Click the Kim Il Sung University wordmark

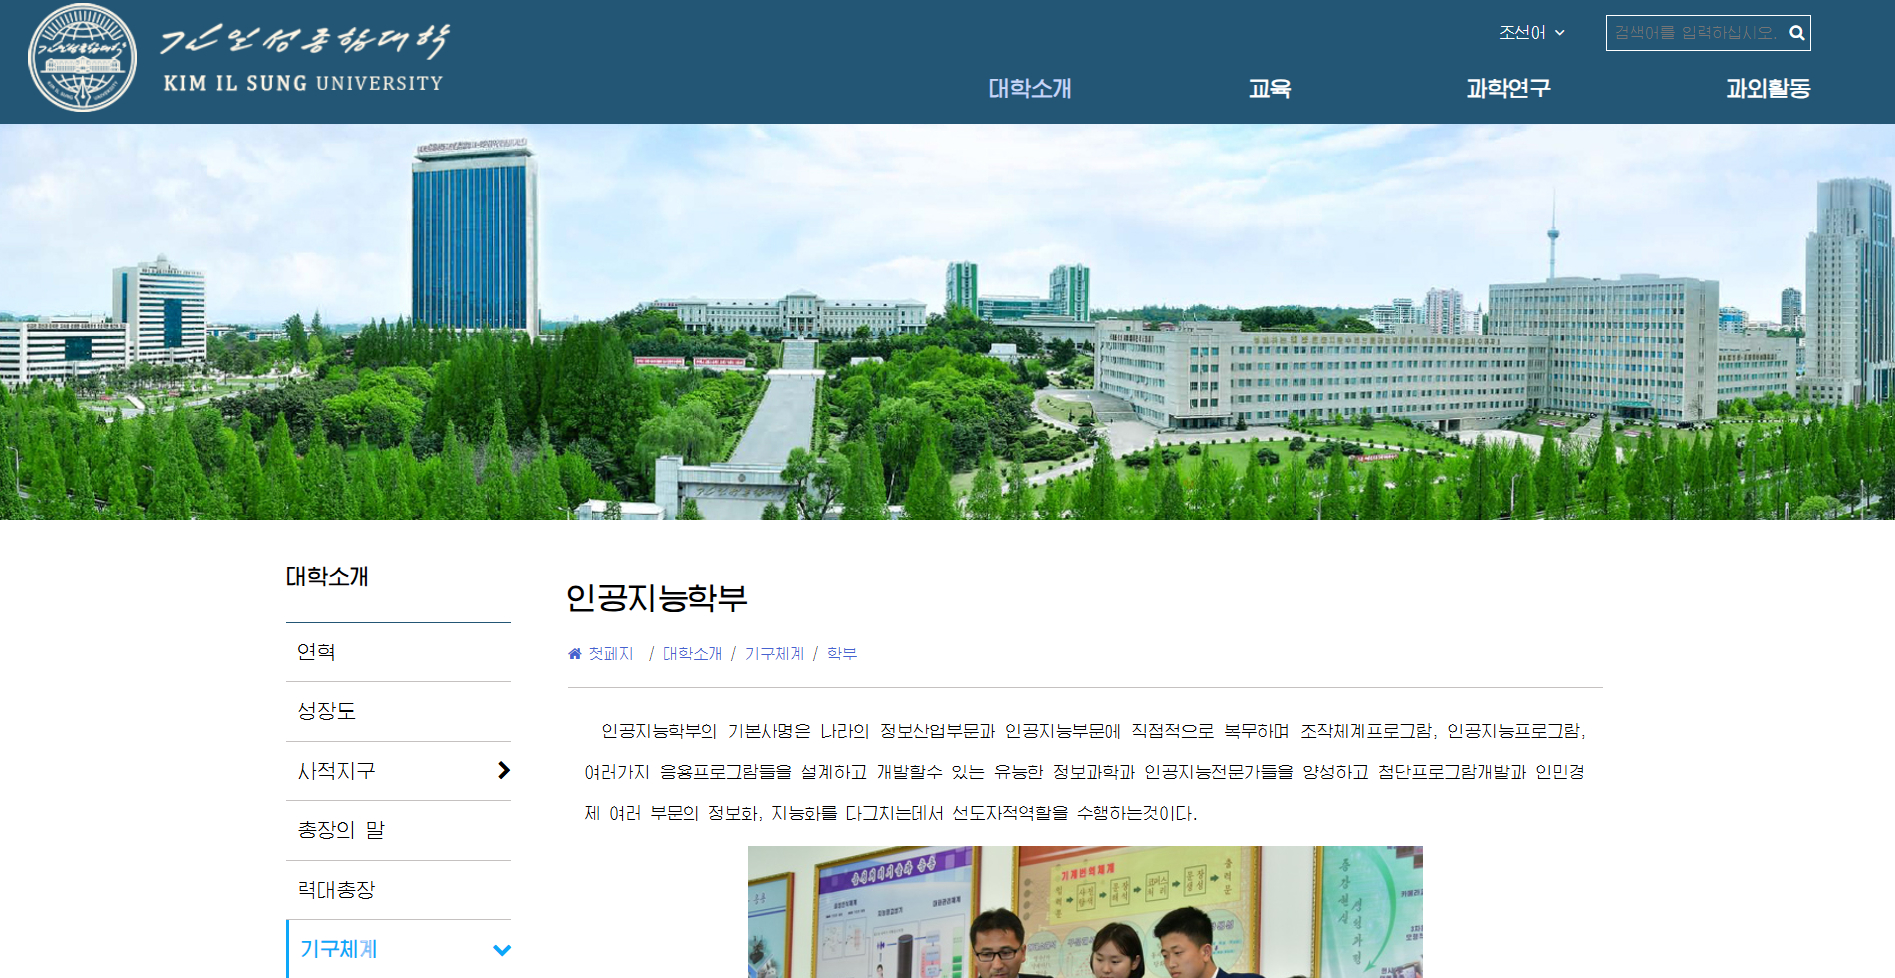(x=304, y=60)
